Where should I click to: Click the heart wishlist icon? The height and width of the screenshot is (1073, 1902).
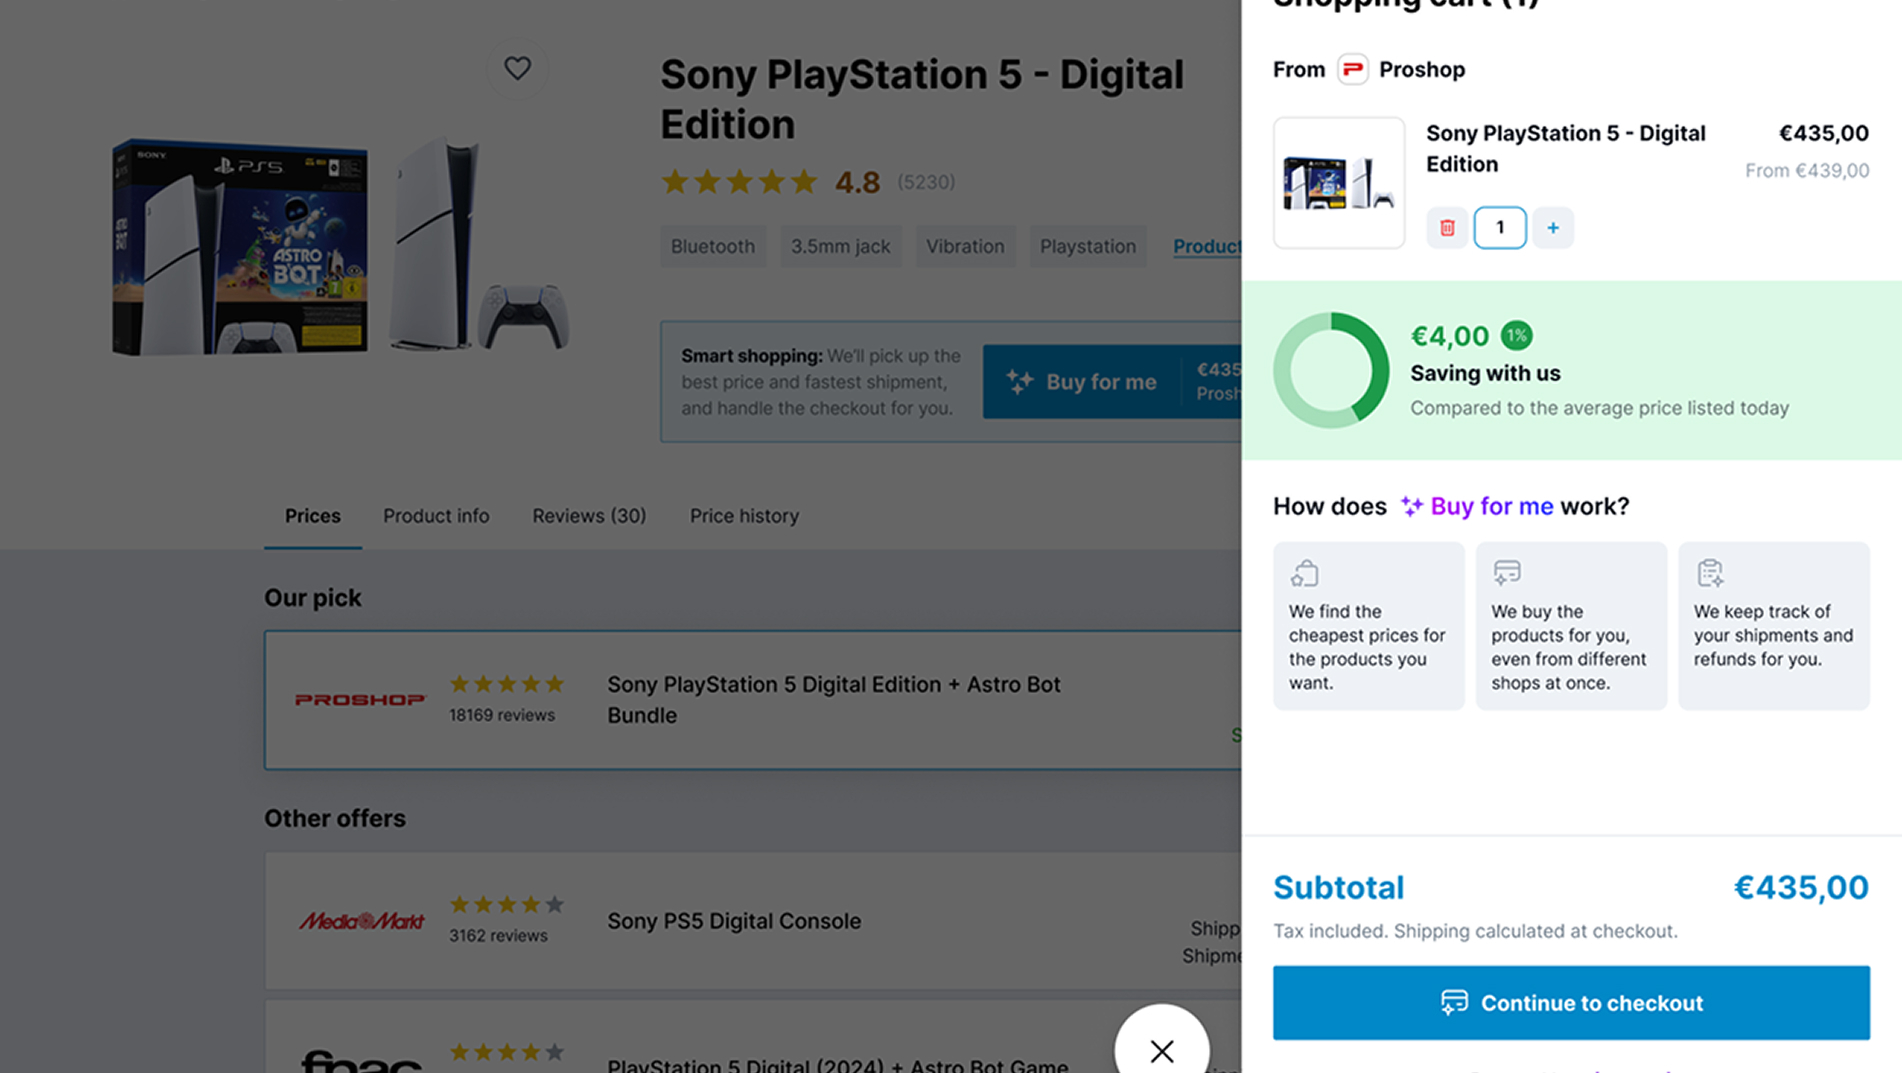pos(517,68)
